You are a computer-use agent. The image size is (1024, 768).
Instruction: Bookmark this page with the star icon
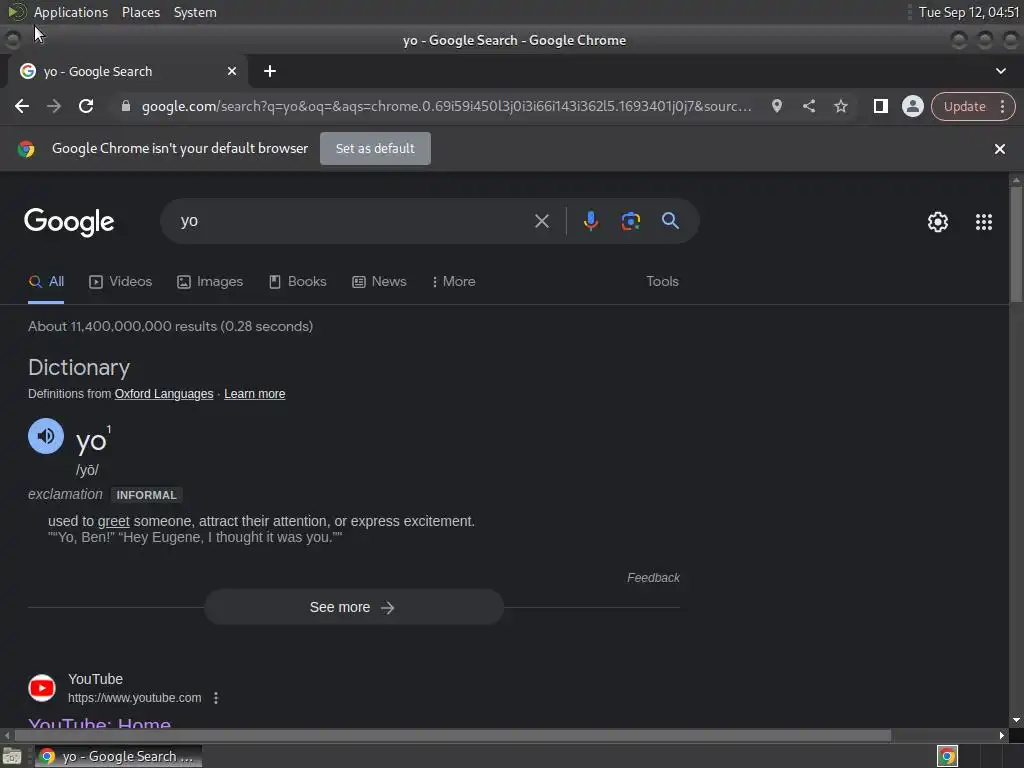[x=840, y=106]
